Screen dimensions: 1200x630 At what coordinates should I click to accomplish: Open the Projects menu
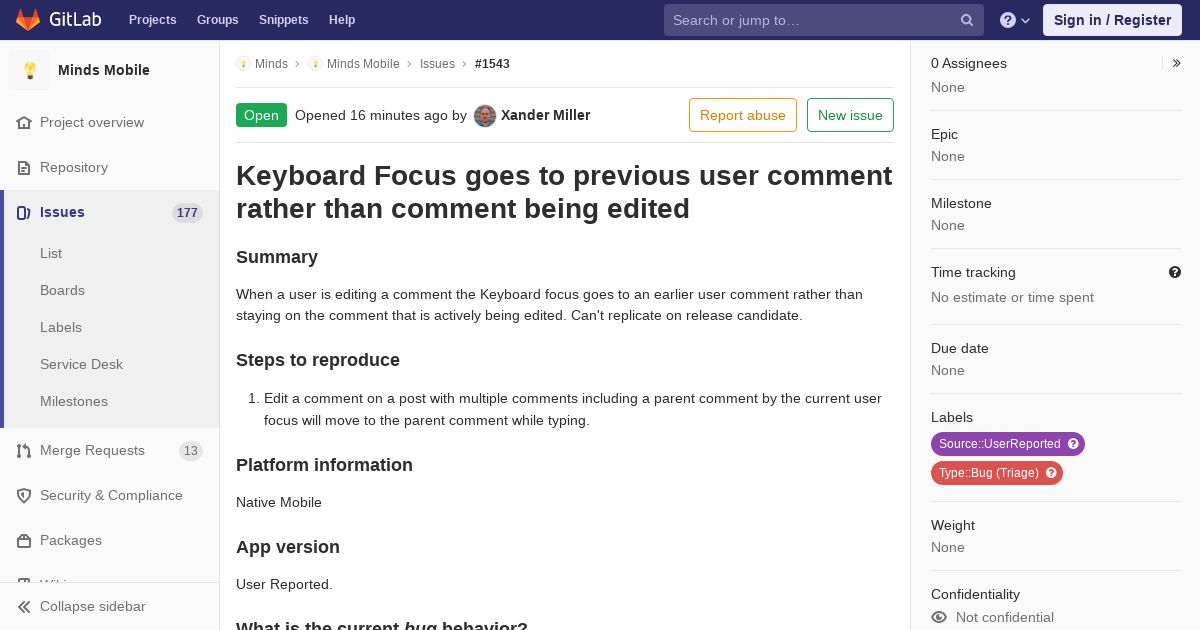click(152, 20)
